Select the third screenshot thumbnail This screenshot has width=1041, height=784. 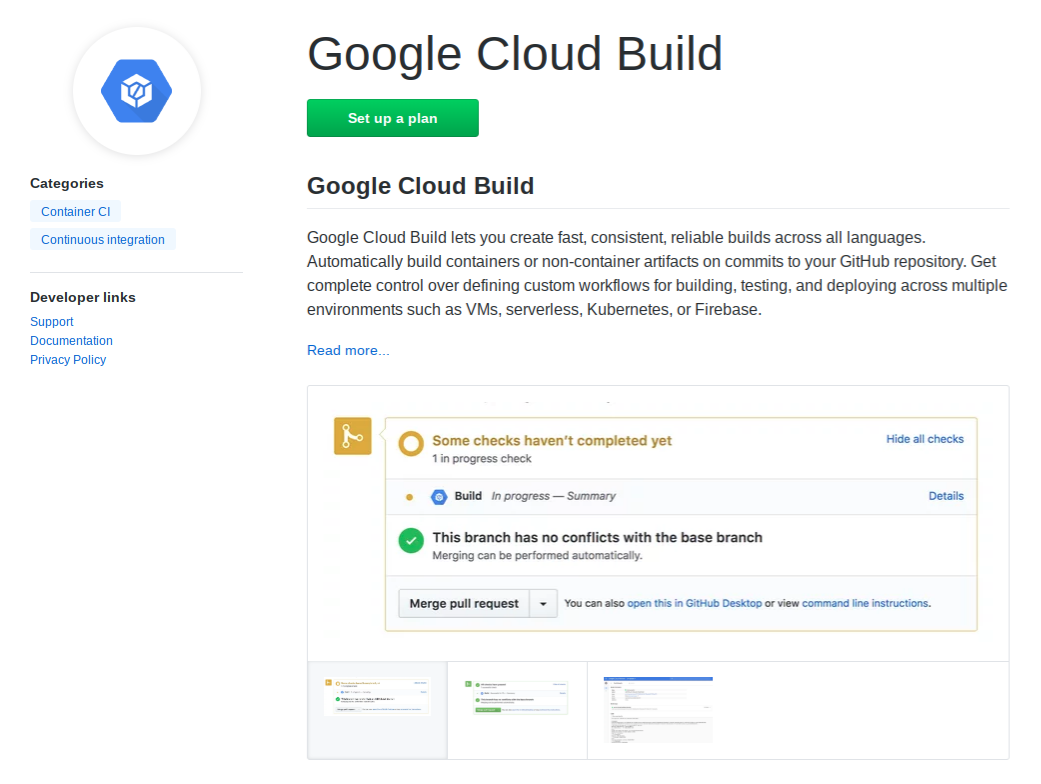tap(658, 710)
